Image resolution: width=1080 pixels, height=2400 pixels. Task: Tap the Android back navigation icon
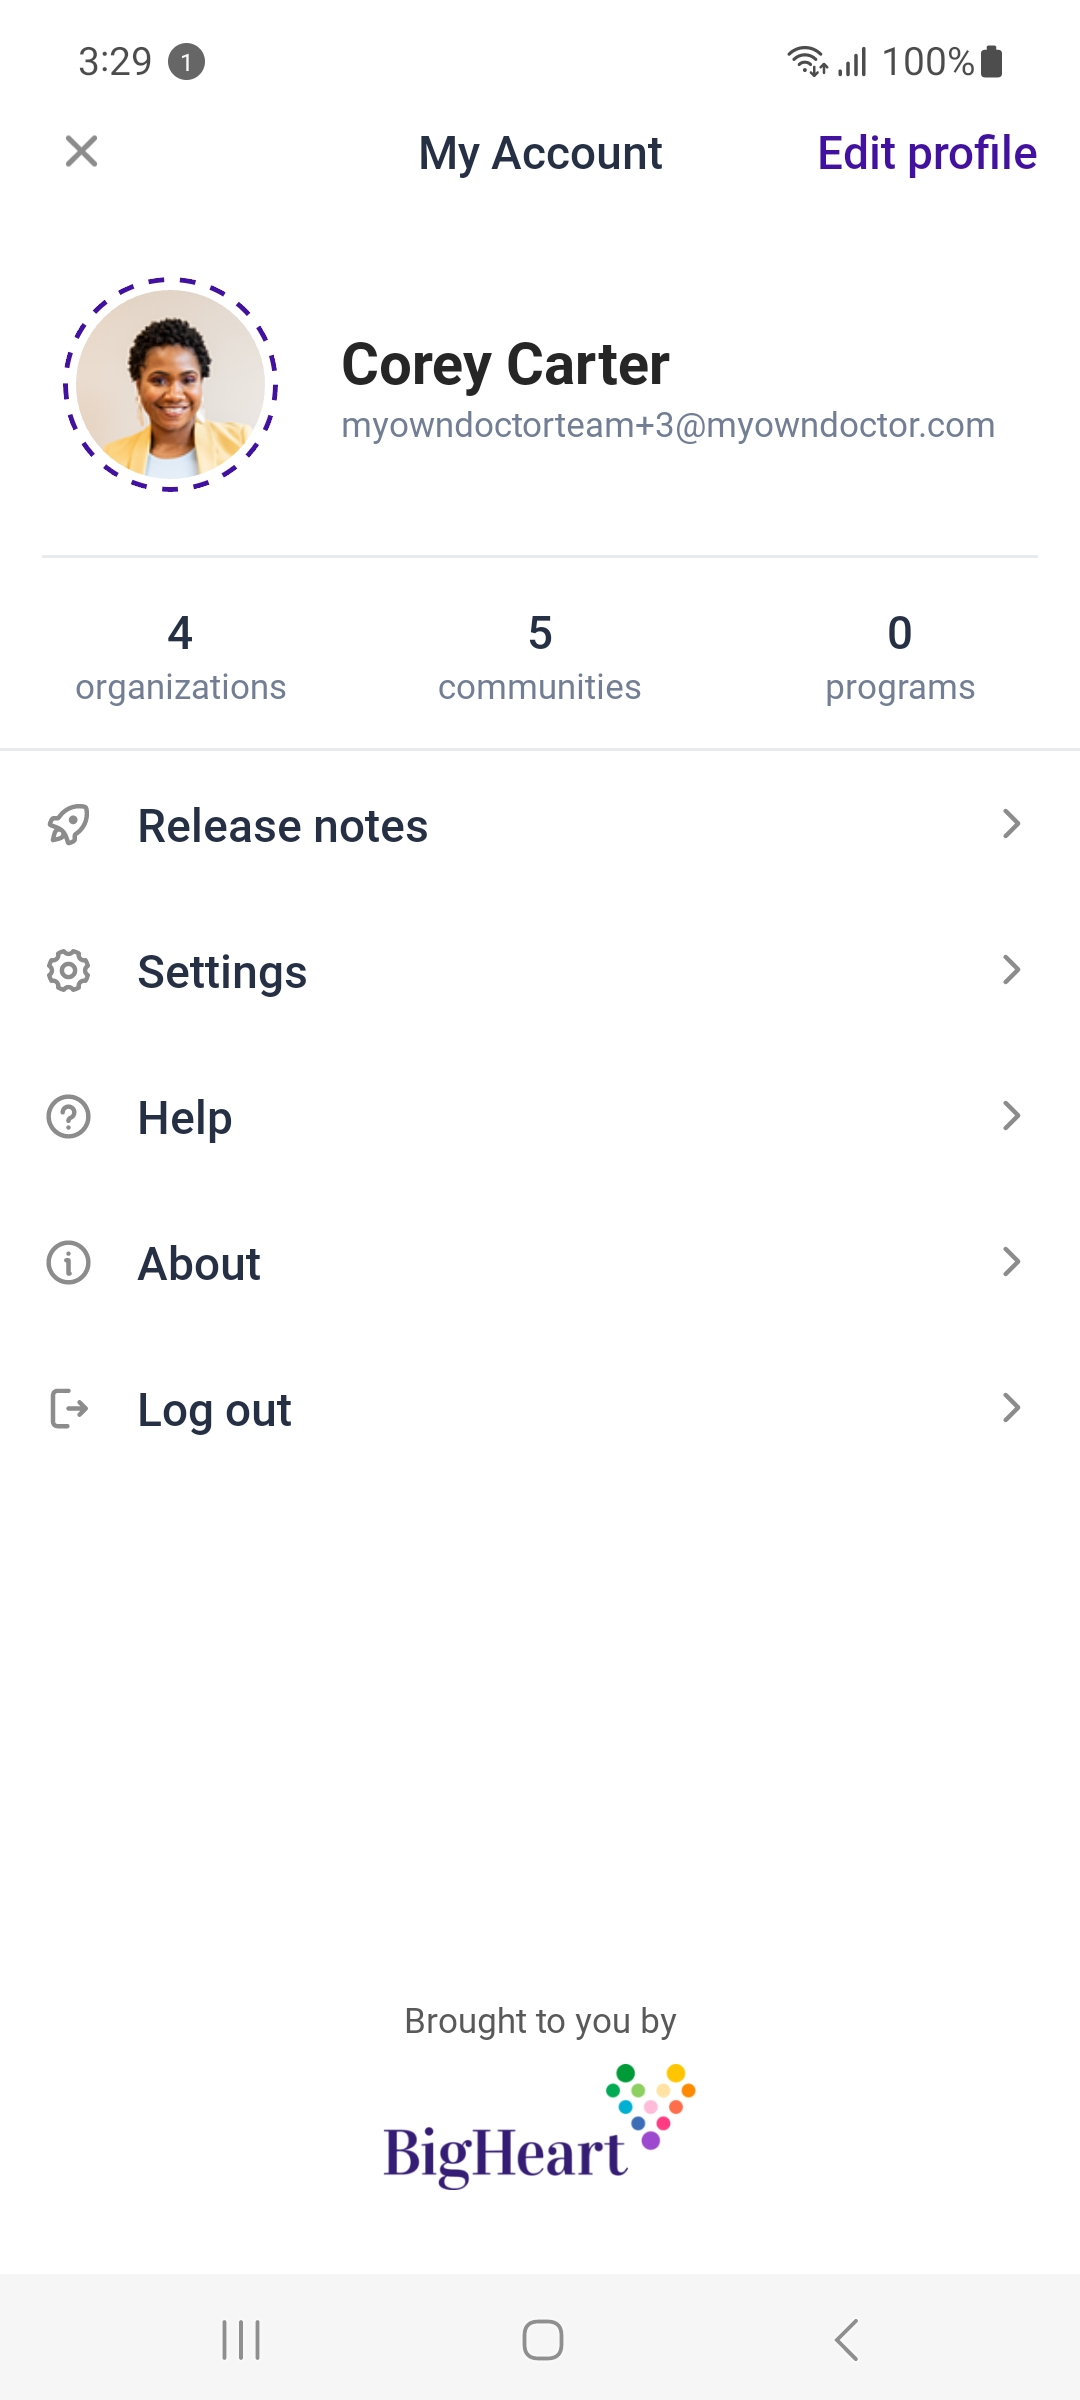coord(846,2340)
